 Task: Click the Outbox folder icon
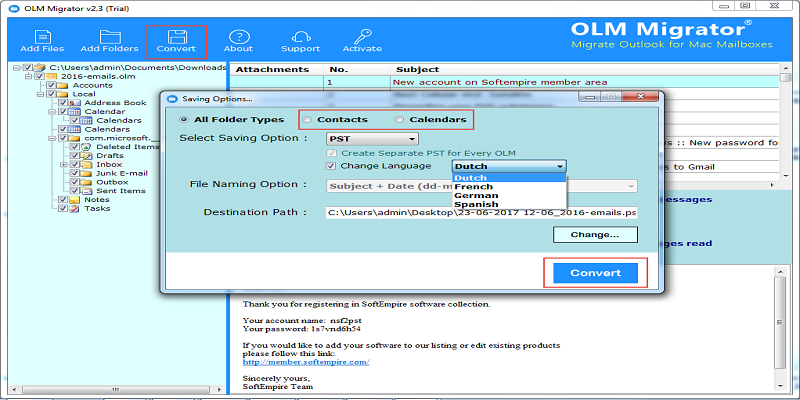(x=87, y=182)
